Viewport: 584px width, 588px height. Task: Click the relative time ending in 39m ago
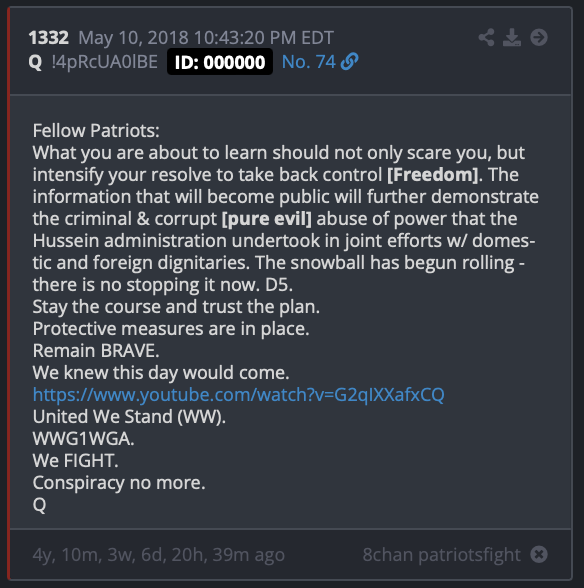point(159,555)
